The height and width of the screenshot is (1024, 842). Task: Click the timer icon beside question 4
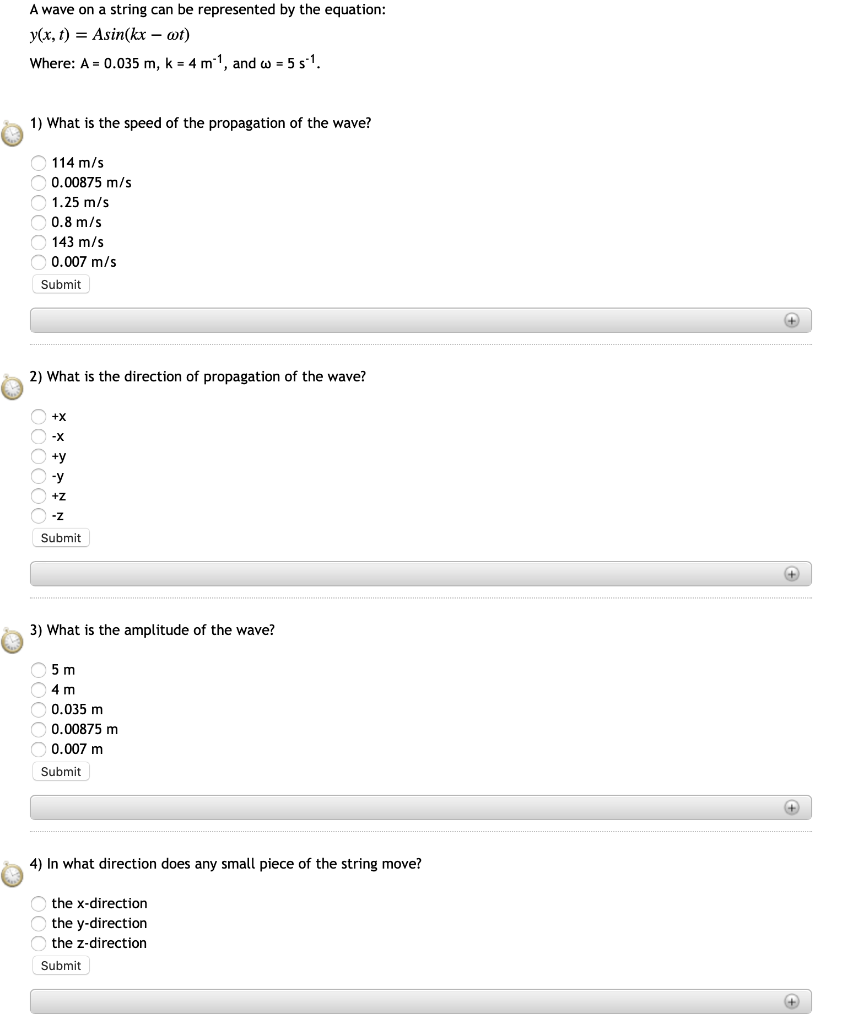coord(11,874)
